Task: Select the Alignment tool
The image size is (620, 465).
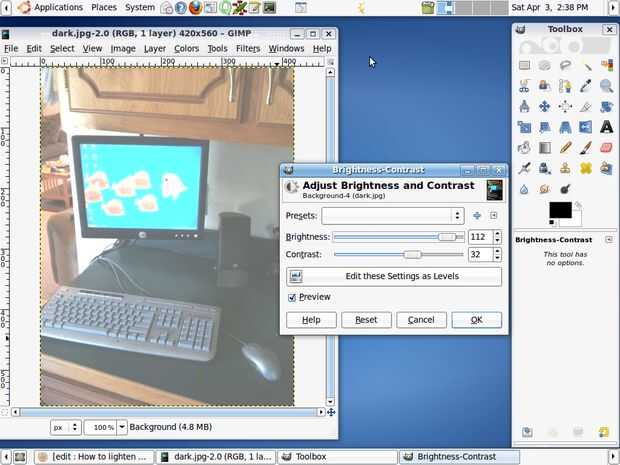Action: point(565,106)
